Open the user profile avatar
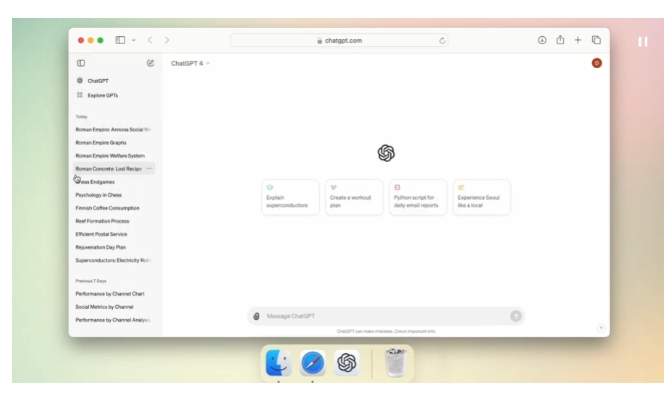664x394 pixels. pos(597,63)
